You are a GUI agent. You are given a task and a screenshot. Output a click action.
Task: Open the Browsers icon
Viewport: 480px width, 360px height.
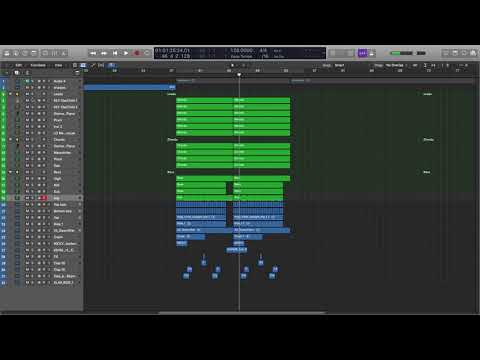pyautogui.click(x=473, y=53)
